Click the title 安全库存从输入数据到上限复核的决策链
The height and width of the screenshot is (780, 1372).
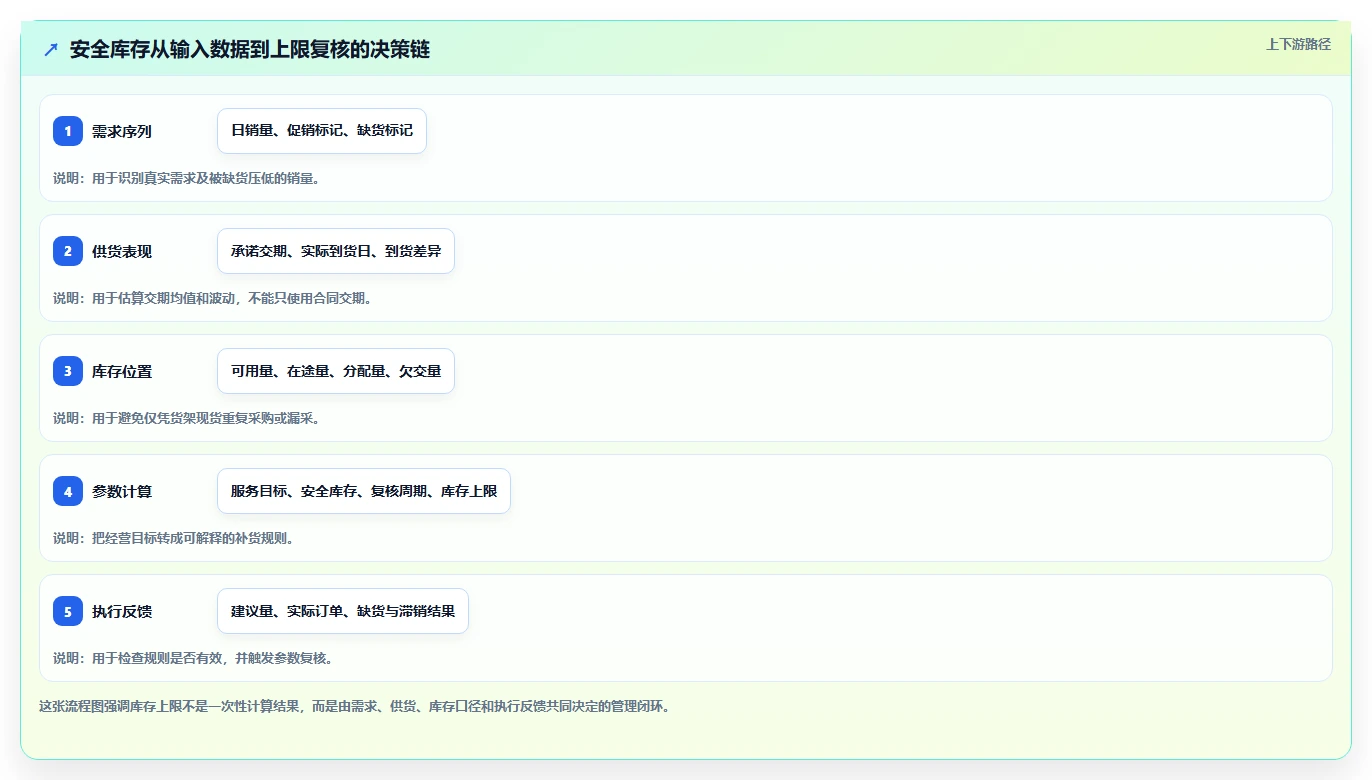pos(250,49)
